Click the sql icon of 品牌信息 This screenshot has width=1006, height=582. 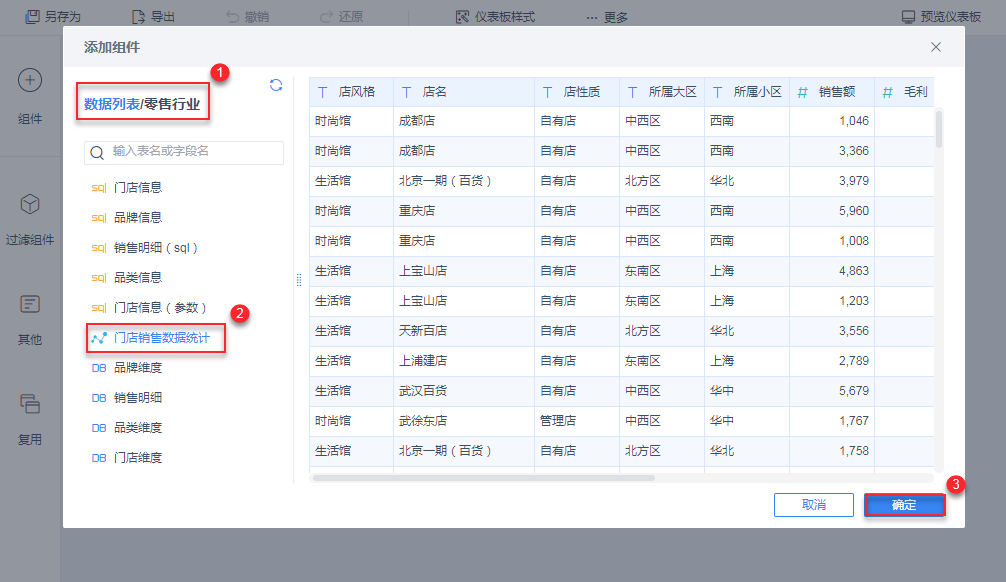click(x=99, y=218)
